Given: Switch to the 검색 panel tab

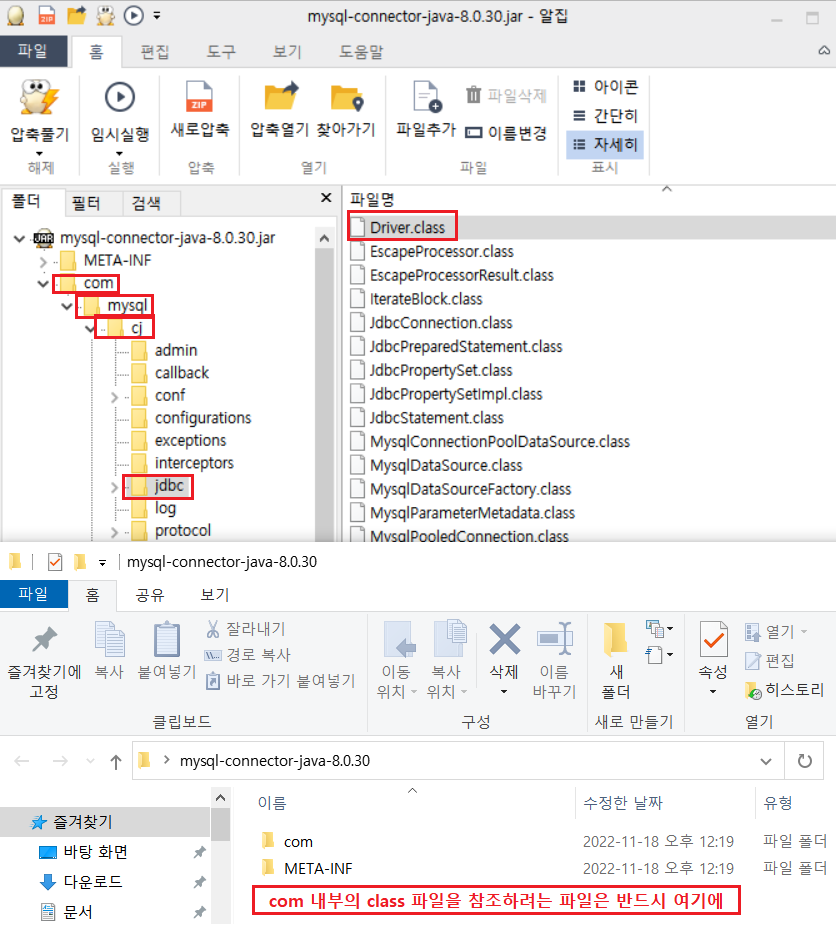Looking at the screenshot, I should pos(146,204).
